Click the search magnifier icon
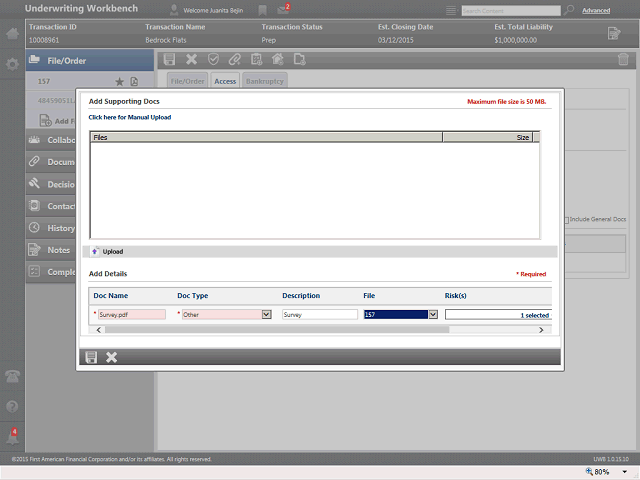The height and width of the screenshot is (480, 640). [x=569, y=10]
